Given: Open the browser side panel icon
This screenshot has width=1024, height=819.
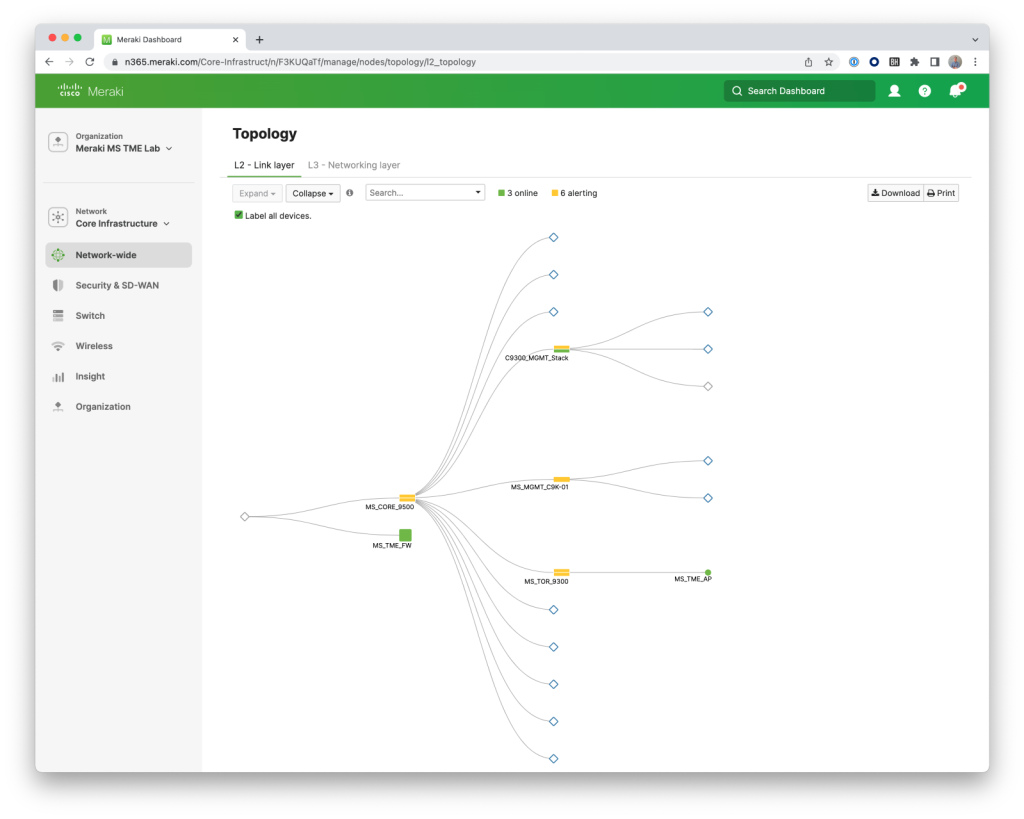Looking at the screenshot, I should click(935, 62).
